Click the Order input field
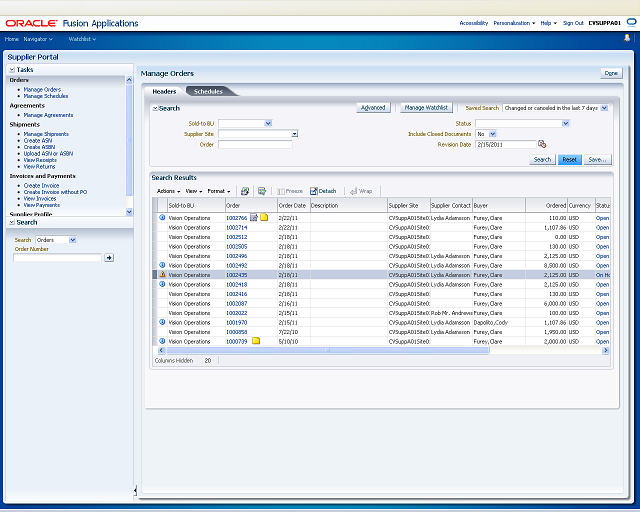The height and width of the screenshot is (512, 640). tap(255, 145)
